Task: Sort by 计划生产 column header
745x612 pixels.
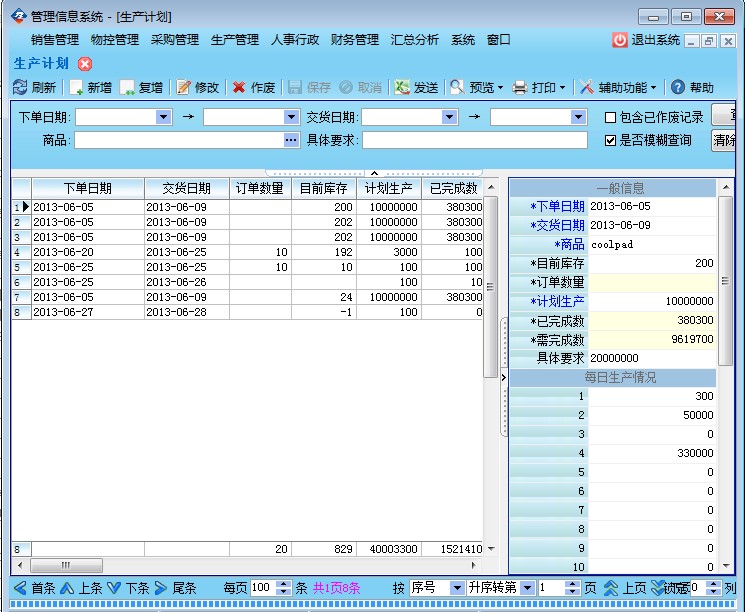Action: click(x=389, y=189)
